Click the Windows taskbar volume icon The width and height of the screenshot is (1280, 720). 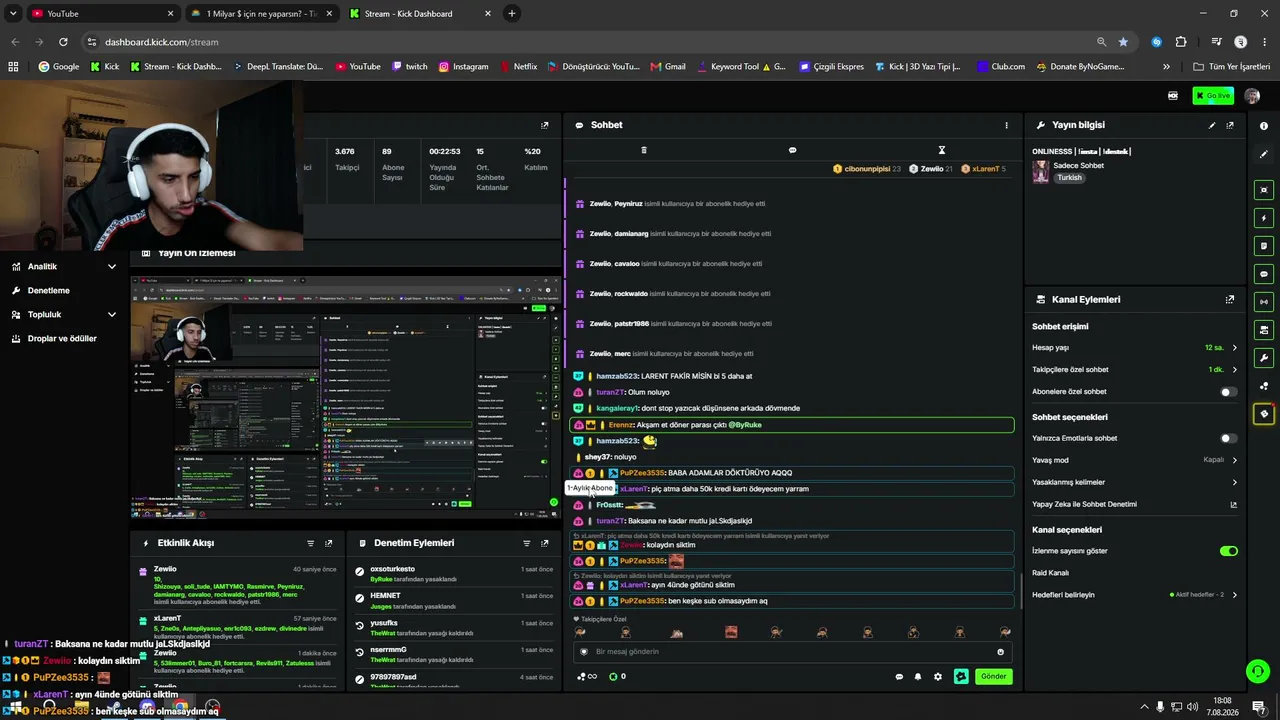[1192, 707]
